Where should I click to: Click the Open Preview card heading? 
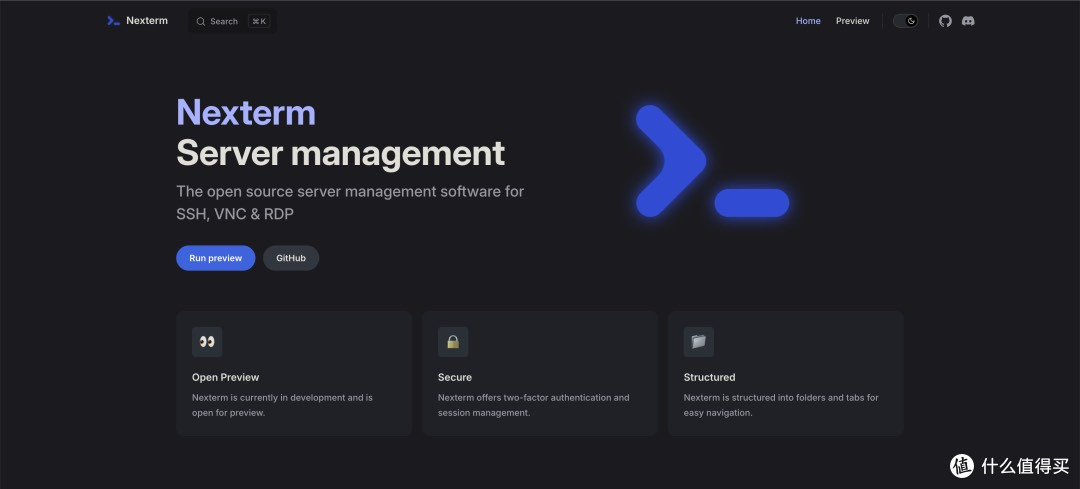(x=225, y=377)
